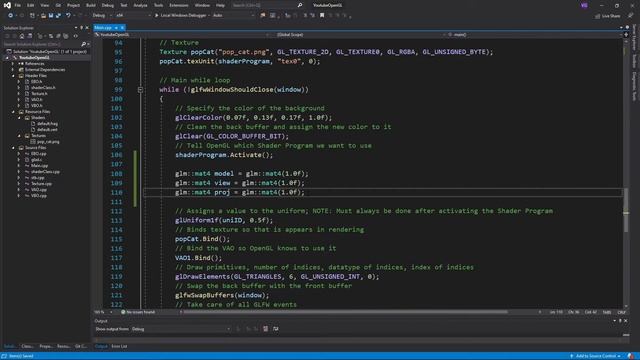Collapse the Source Files folder
This screenshot has height=360, width=640.
tap(13, 148)
